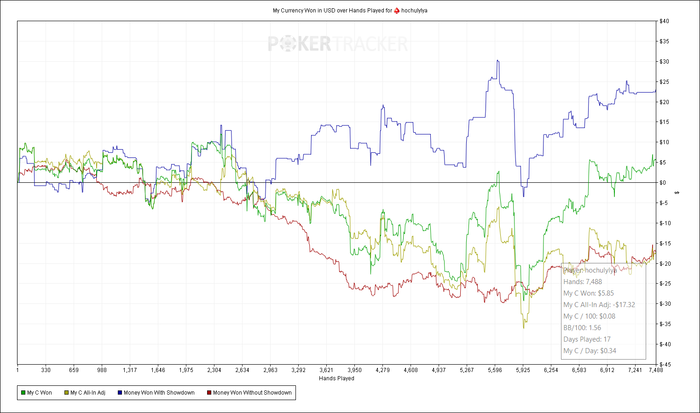Click x-axis tick '988'

click(x=102, y=370)
